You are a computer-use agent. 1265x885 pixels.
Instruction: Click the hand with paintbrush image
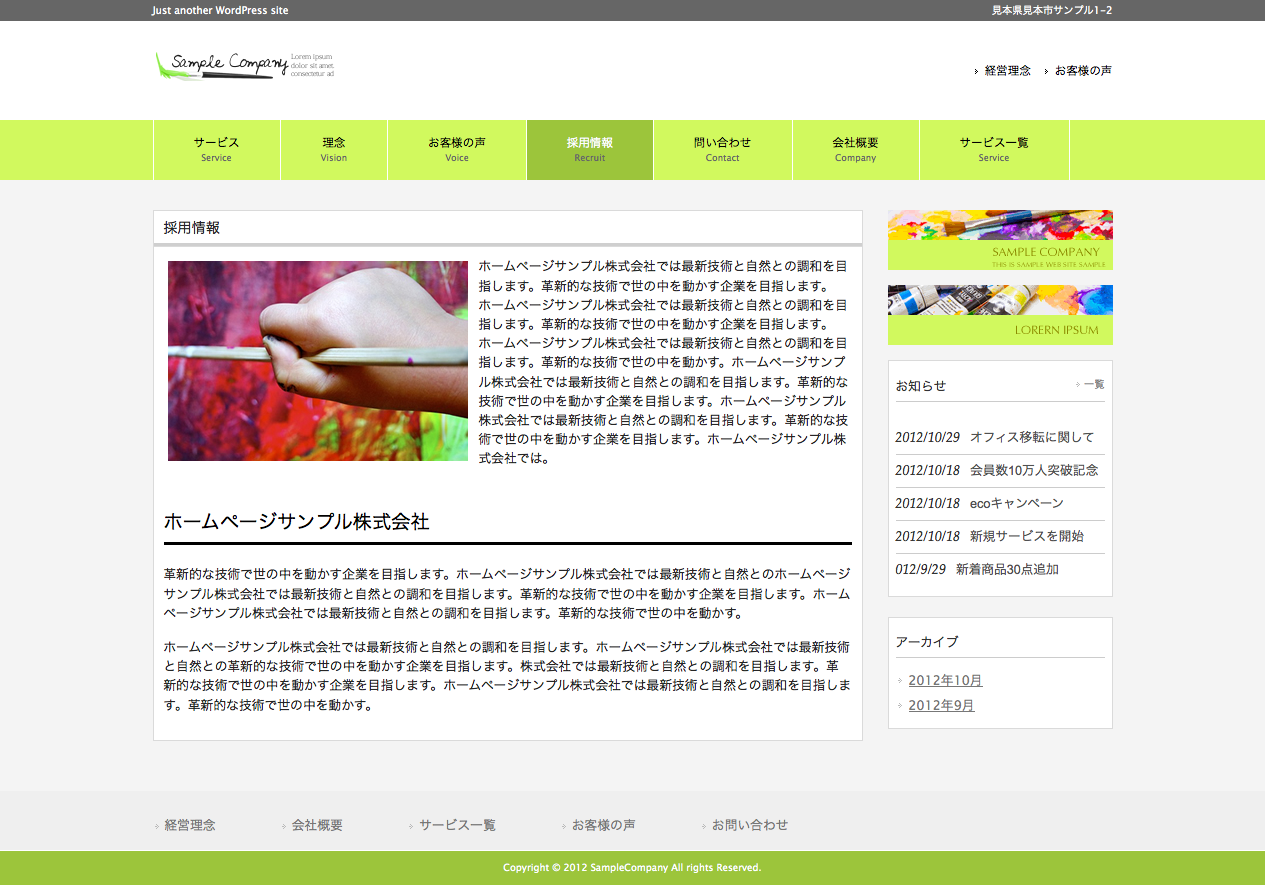[318, 361]
